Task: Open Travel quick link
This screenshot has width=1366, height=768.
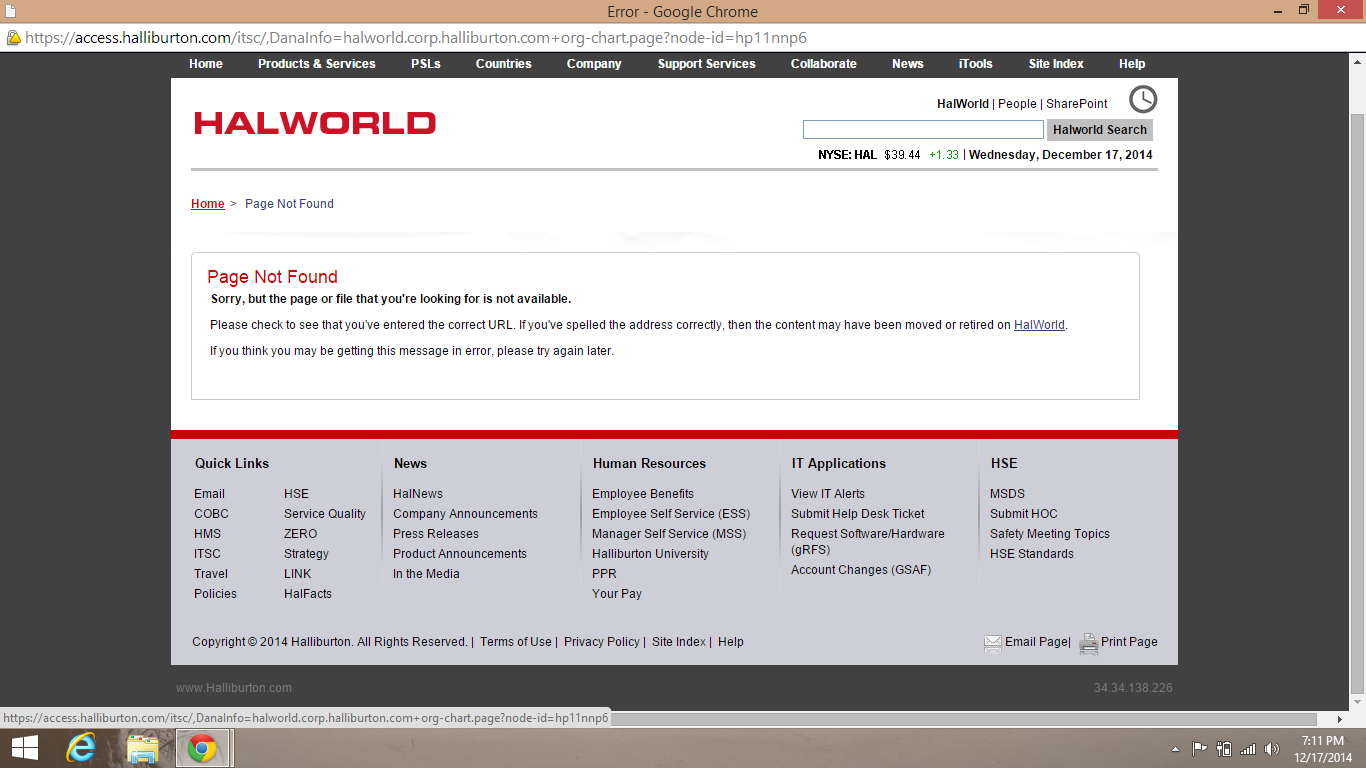Action: coord(211,574)
